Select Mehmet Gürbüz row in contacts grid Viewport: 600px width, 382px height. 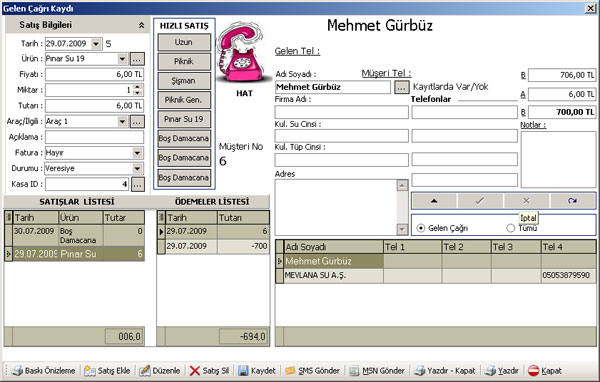[436, 261]
